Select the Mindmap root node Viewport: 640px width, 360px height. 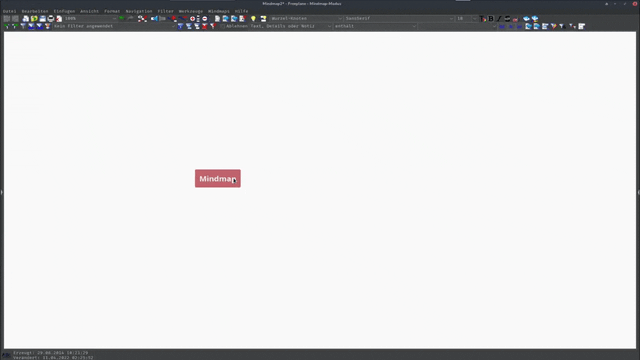[218, 178]
